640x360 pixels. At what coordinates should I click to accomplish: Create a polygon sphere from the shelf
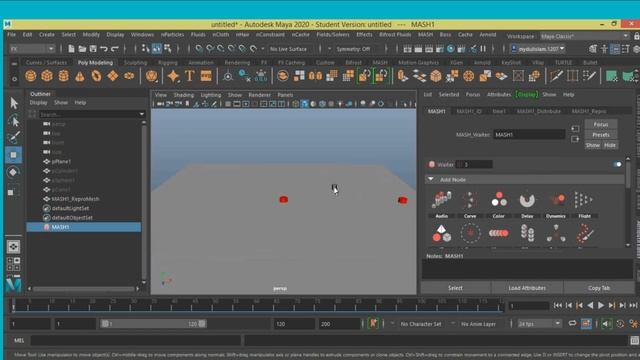pos(31,76)
